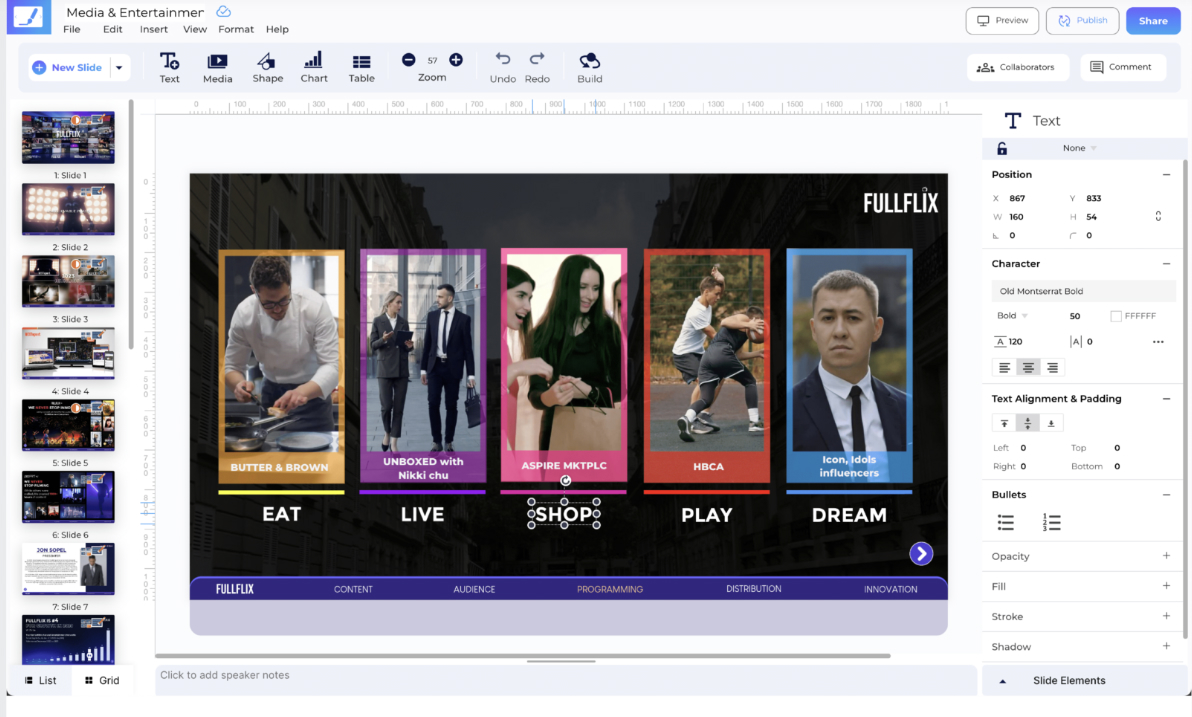Click the slide panel vertical scrollbar
The image size is (1192, 717).
click(x=131, y=224)
